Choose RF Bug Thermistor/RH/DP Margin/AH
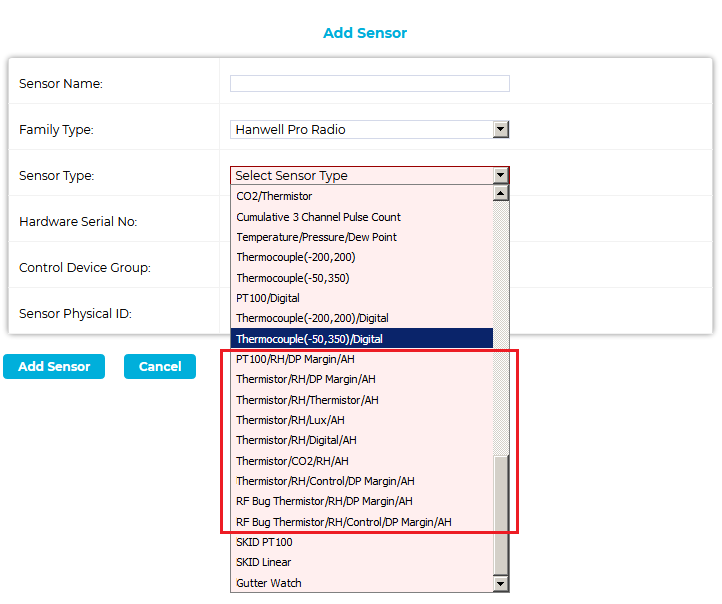This screenshot has width=722, height=604. pyautogui.click(x=324, y=501)
